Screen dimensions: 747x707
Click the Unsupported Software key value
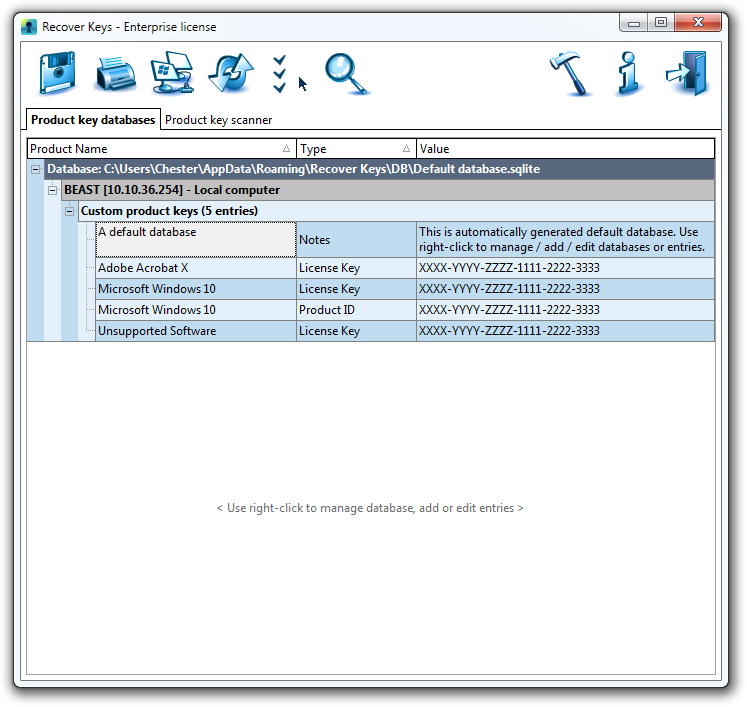[x=565, y=331]
